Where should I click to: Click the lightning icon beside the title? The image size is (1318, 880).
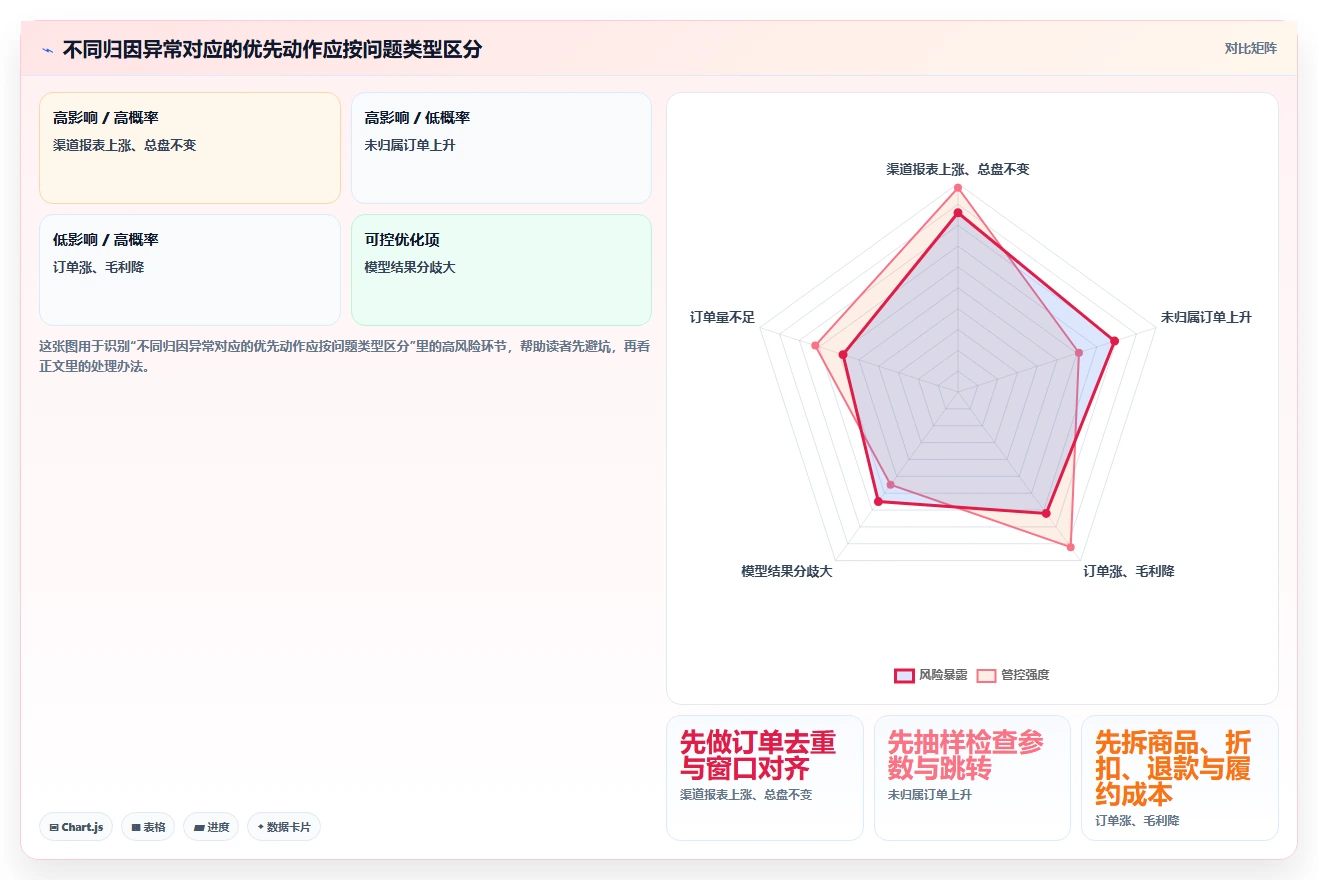click(47, 49)
